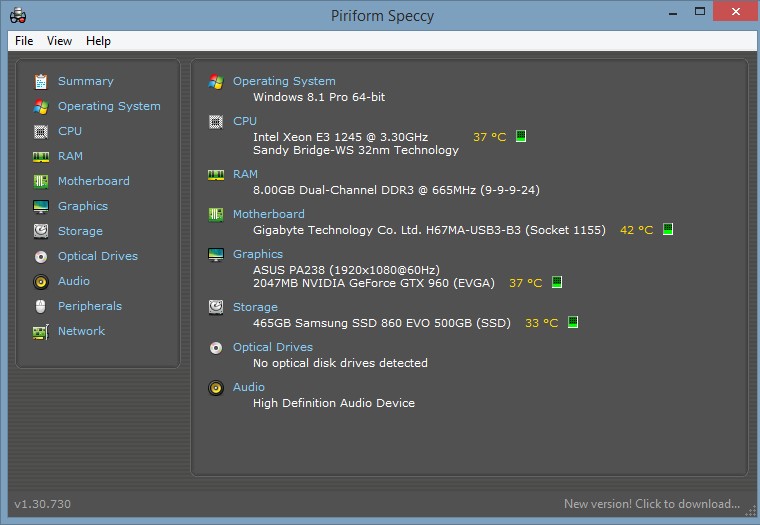
Task: Click the Storage heading link in summary
Action: tap(255, 307)
